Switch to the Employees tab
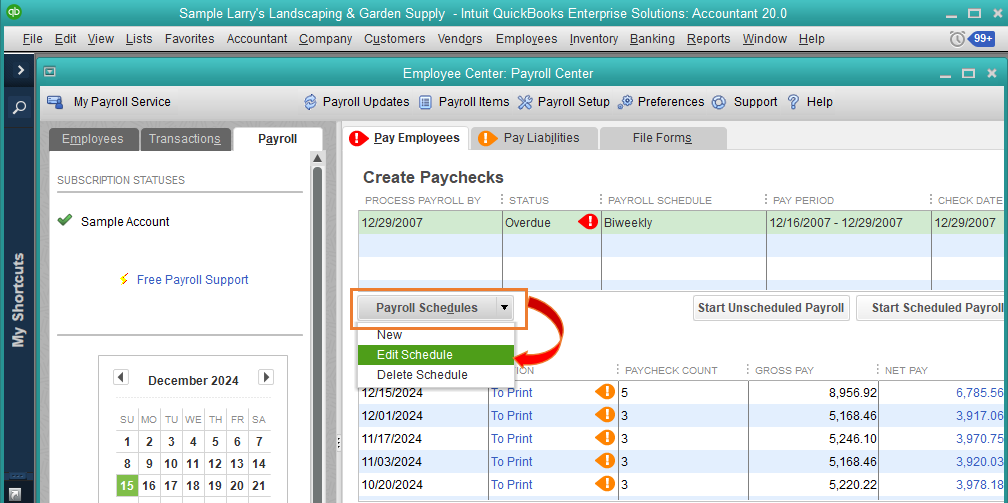The height and width of the screenshot is (503, 1008). coord(93,139)
